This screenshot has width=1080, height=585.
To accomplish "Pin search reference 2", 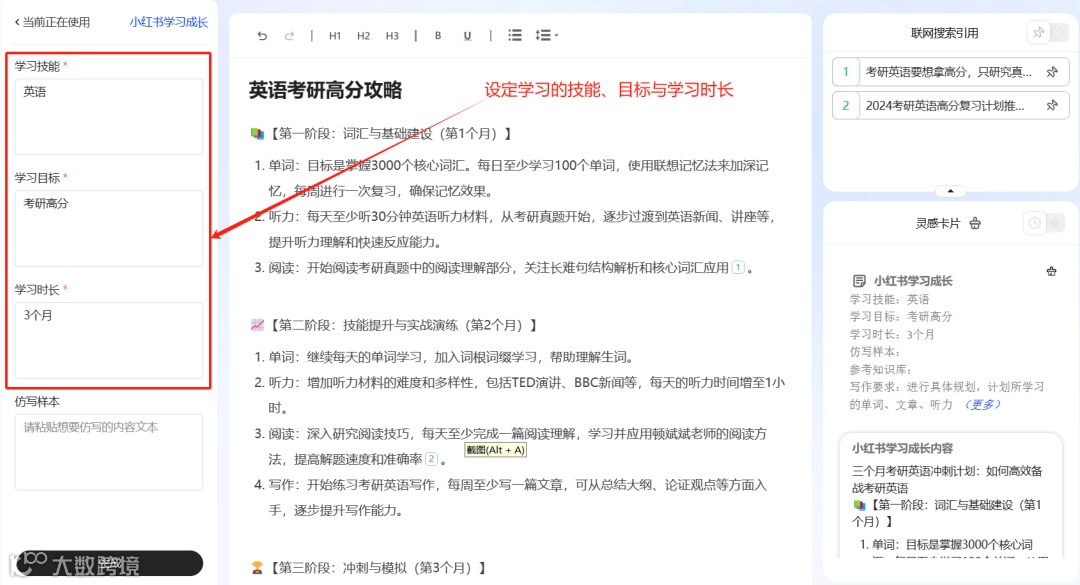I will 1052,105.
